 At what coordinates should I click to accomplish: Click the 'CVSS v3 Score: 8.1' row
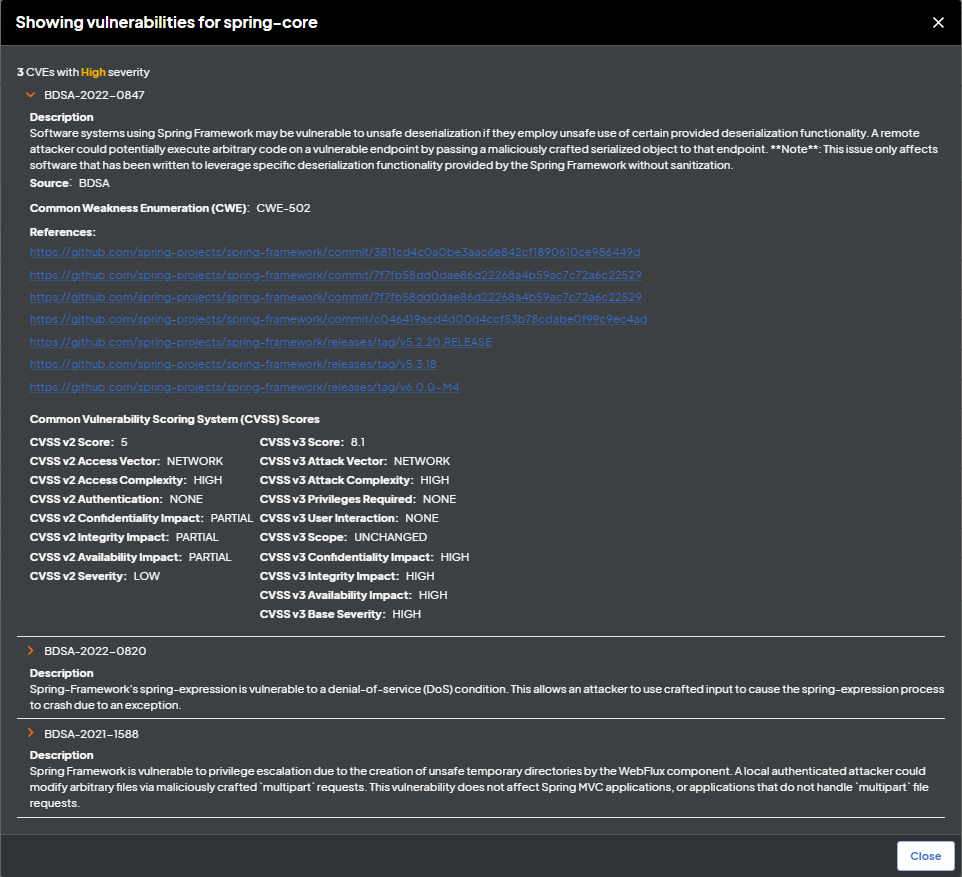312,442
